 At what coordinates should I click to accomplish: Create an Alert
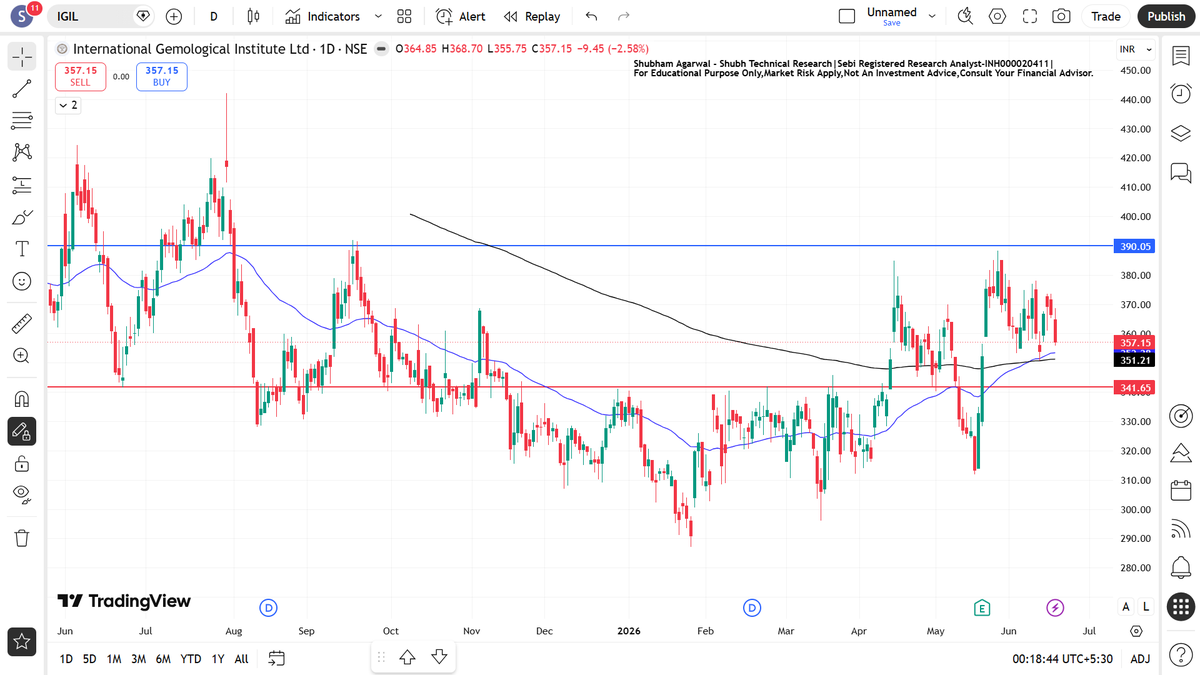tap(461, 16)
